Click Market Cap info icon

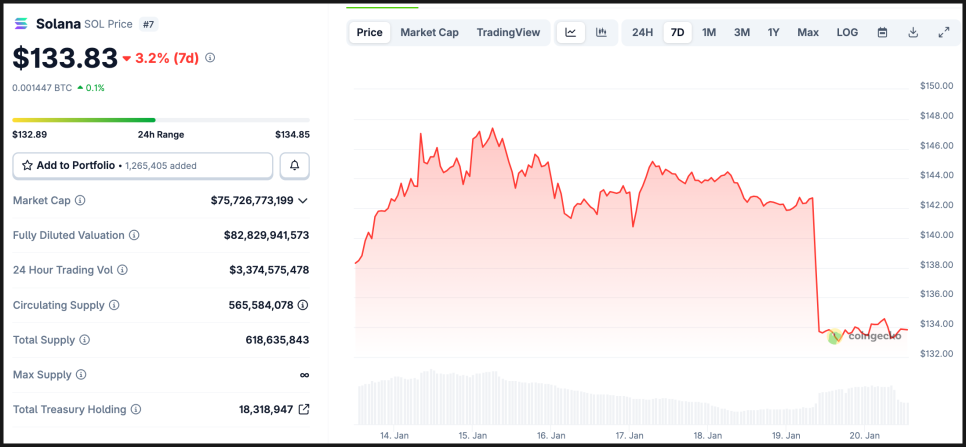(80, 200)
